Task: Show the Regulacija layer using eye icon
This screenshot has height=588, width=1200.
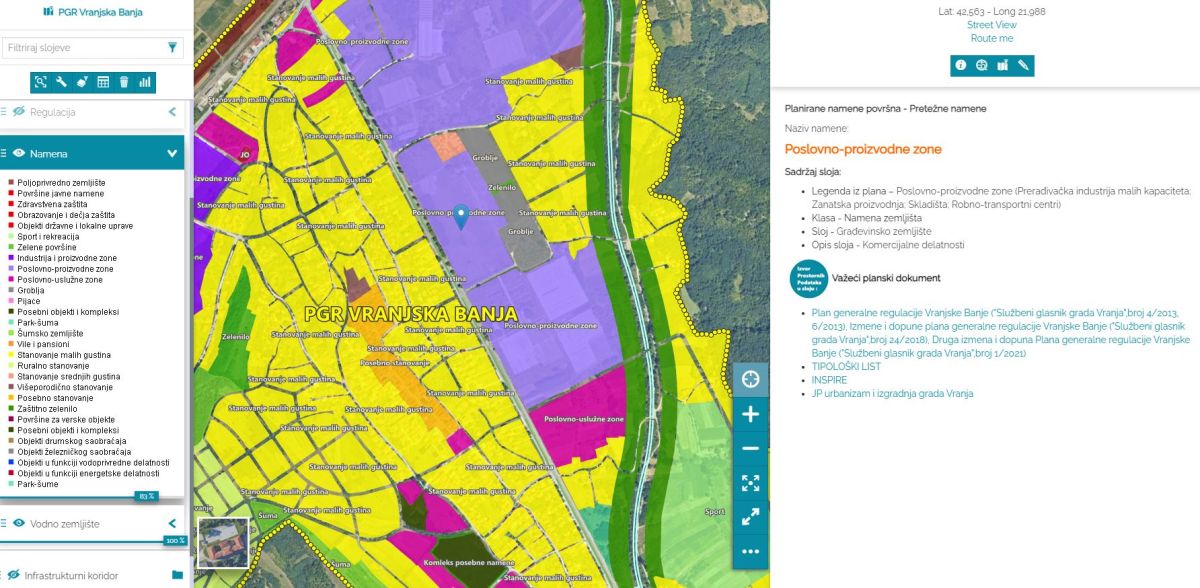Action: [19, 112]
